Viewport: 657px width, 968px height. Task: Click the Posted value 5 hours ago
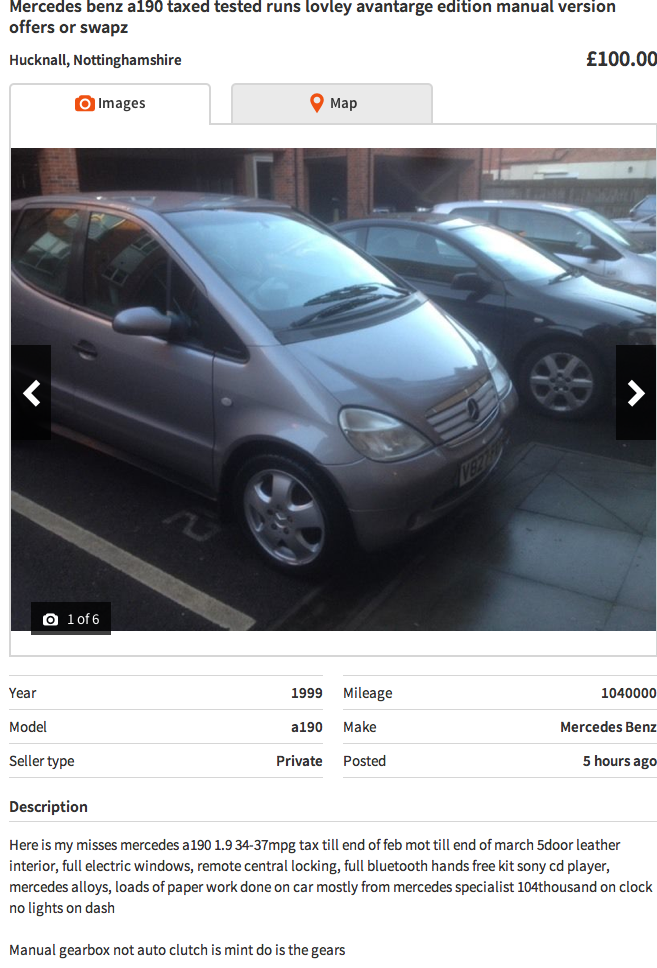click(619, 761)
